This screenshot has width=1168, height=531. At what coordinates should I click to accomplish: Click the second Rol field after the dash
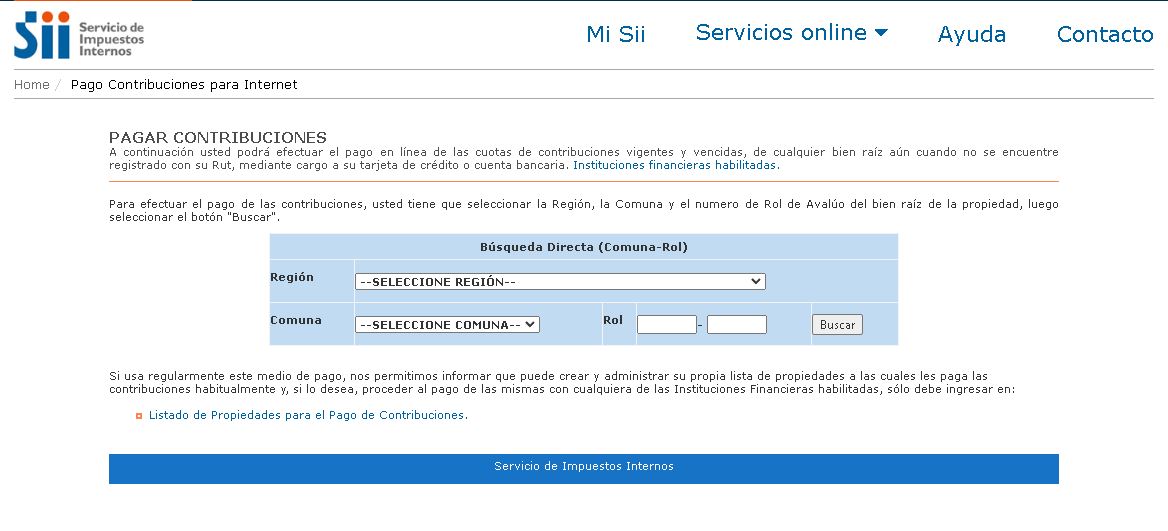736,325
